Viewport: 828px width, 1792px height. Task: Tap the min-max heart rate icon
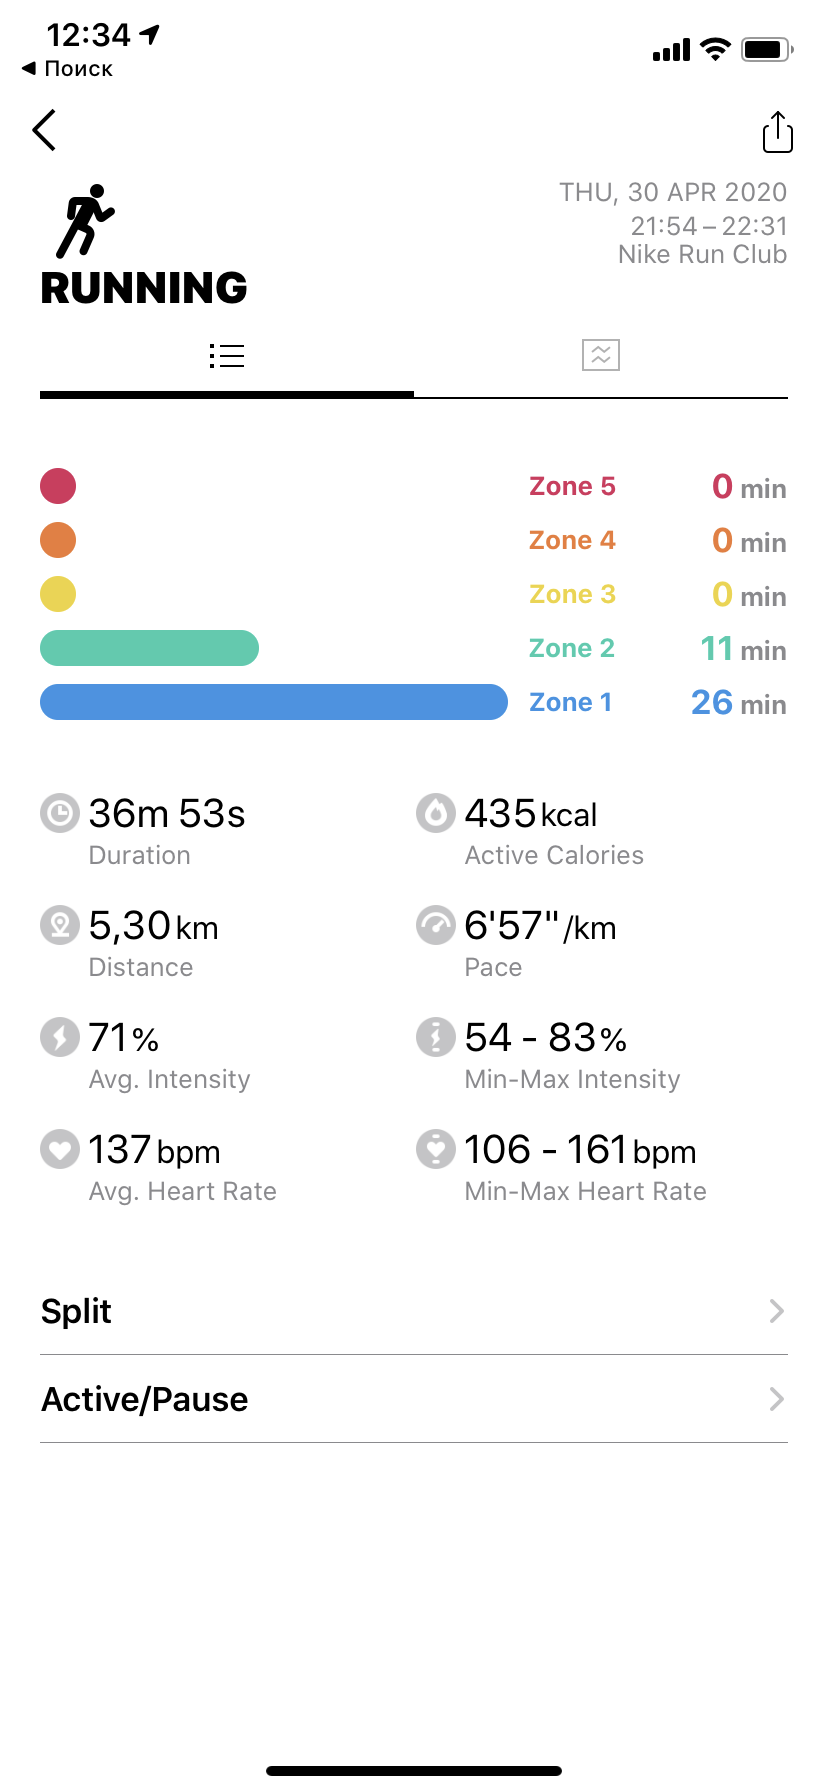coord(436,1149)
